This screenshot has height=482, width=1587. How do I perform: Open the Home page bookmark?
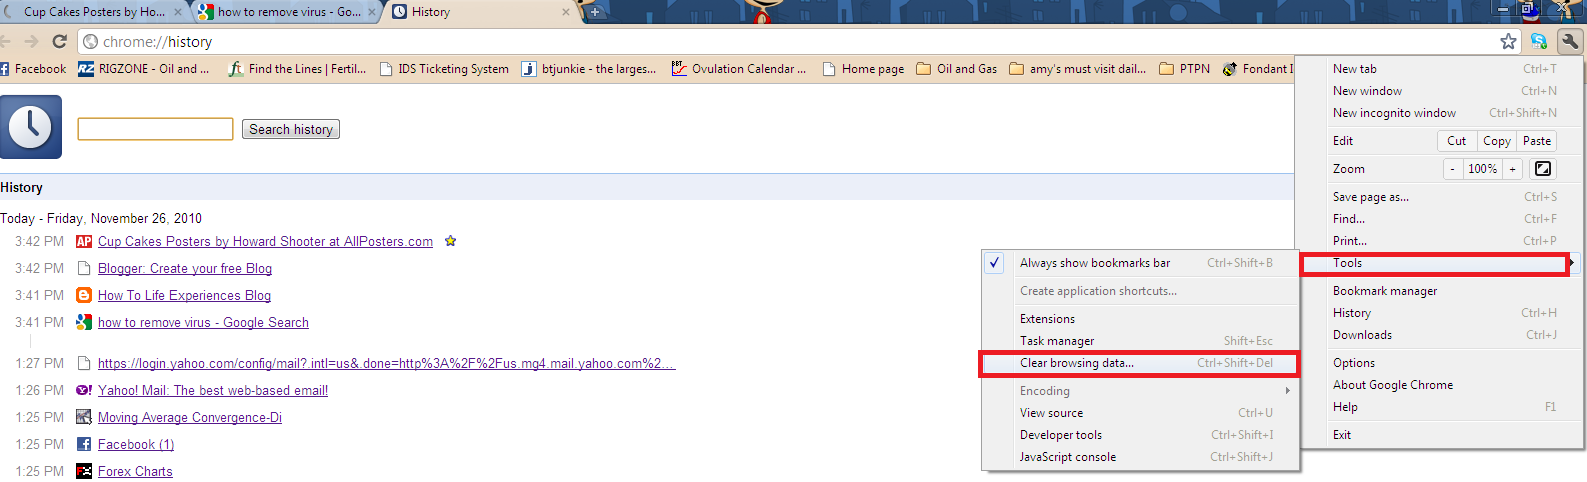tap(863, 69)
